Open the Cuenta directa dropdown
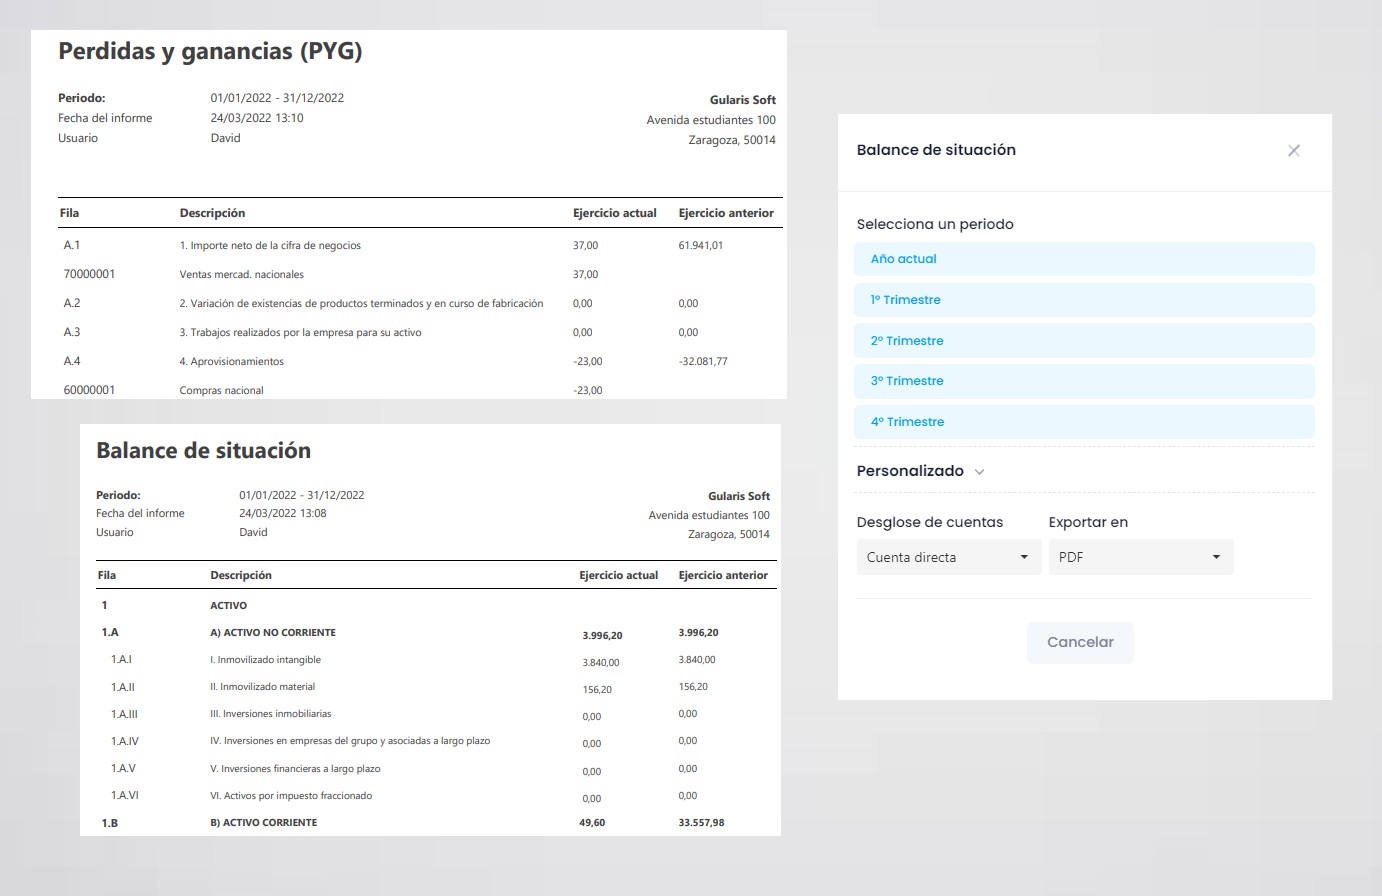Viewport: 1382px width, 896px height. (949, 557)
